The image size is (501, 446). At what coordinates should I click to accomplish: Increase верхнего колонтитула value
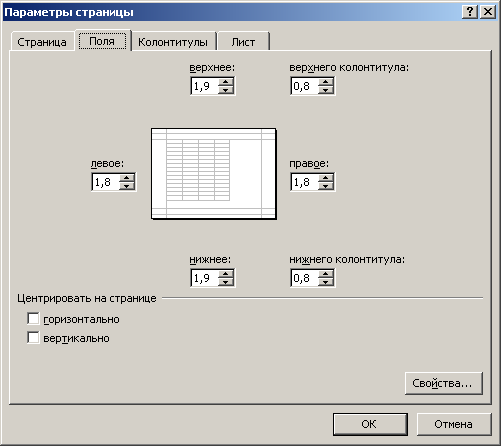326,82
